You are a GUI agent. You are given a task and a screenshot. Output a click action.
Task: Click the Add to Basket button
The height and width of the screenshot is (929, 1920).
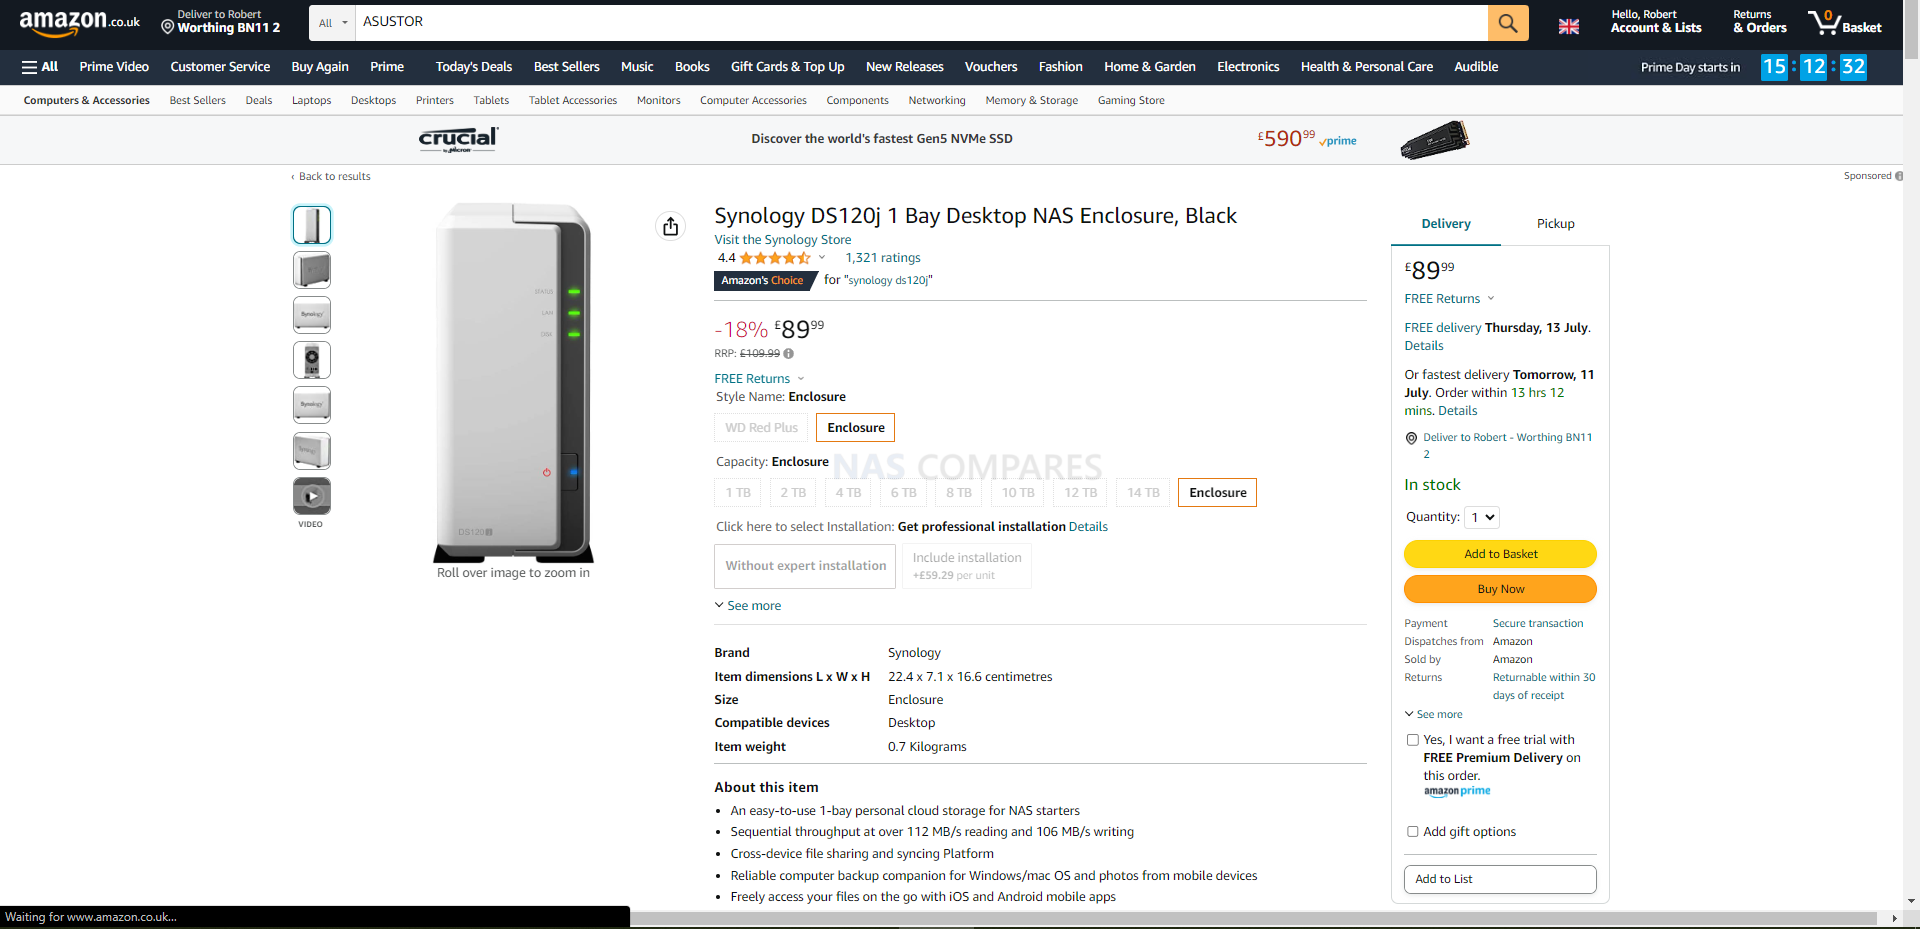pyautogui.click(x=1500, y=554)
